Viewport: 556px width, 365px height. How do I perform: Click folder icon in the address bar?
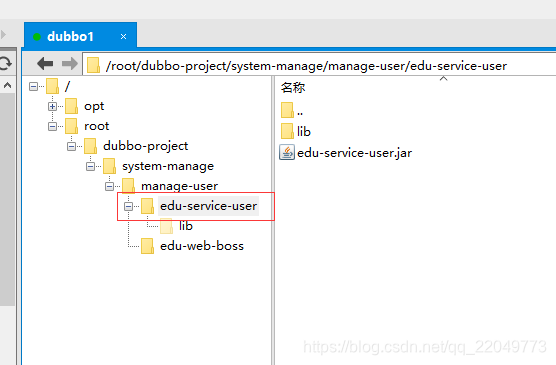(x=93, y=65)
